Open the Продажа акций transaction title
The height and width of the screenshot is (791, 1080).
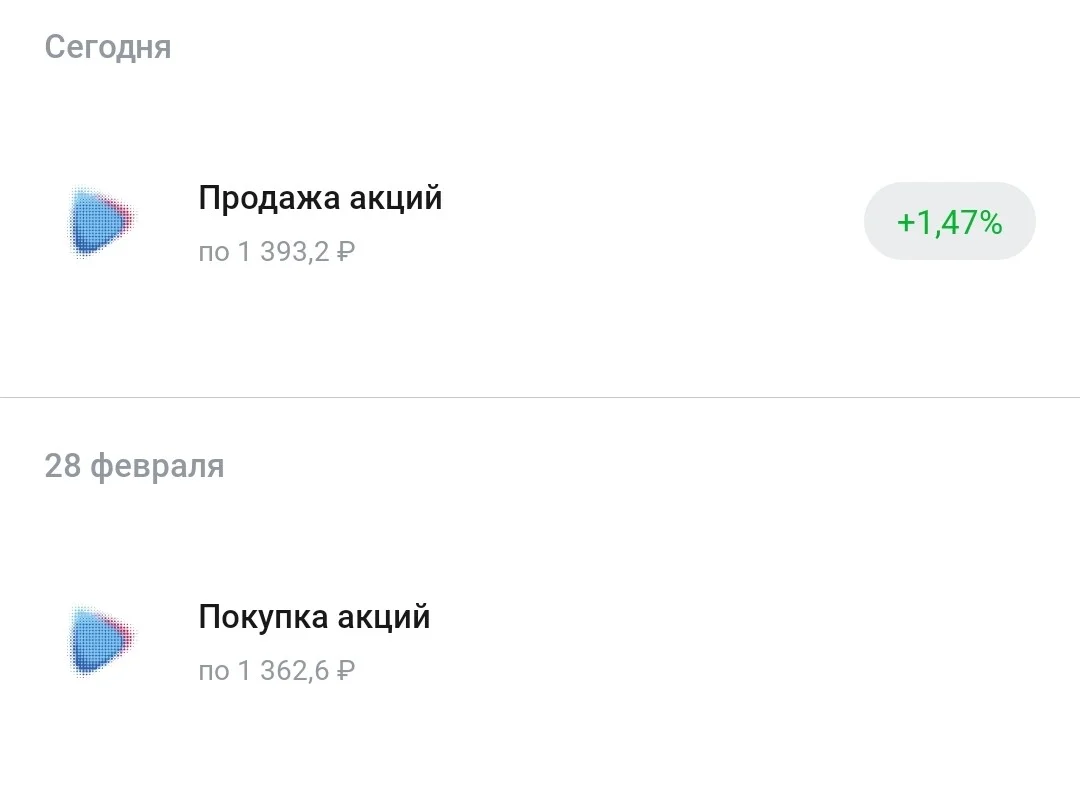point(320,198)
